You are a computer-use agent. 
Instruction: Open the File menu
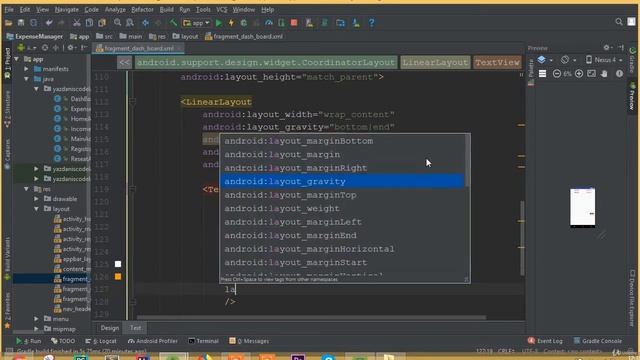coord(9,9)
